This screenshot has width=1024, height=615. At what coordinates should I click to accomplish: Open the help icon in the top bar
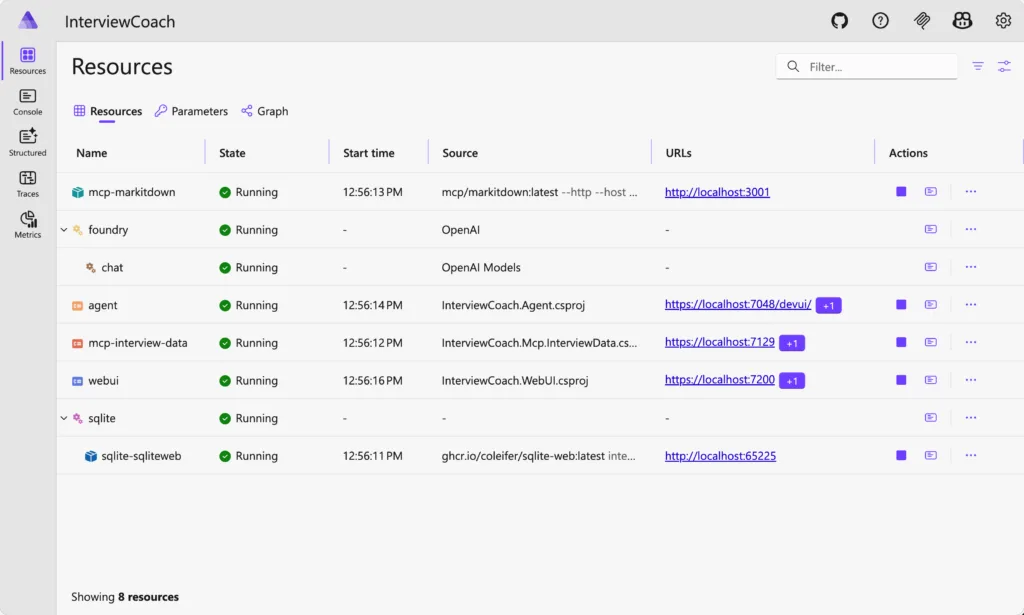click(880, 20)
